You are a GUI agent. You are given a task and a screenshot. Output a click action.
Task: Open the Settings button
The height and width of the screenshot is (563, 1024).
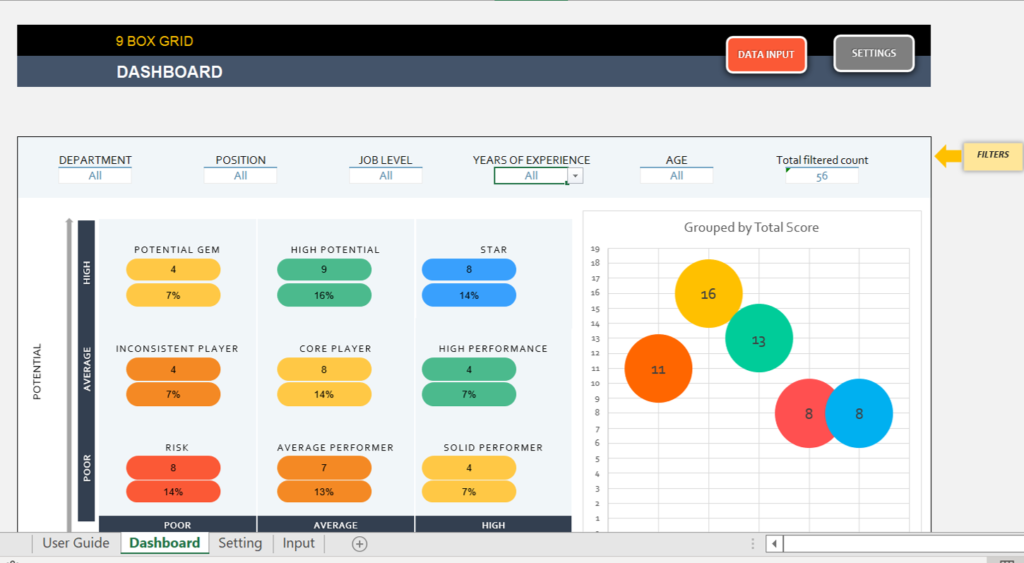[874, 54]
